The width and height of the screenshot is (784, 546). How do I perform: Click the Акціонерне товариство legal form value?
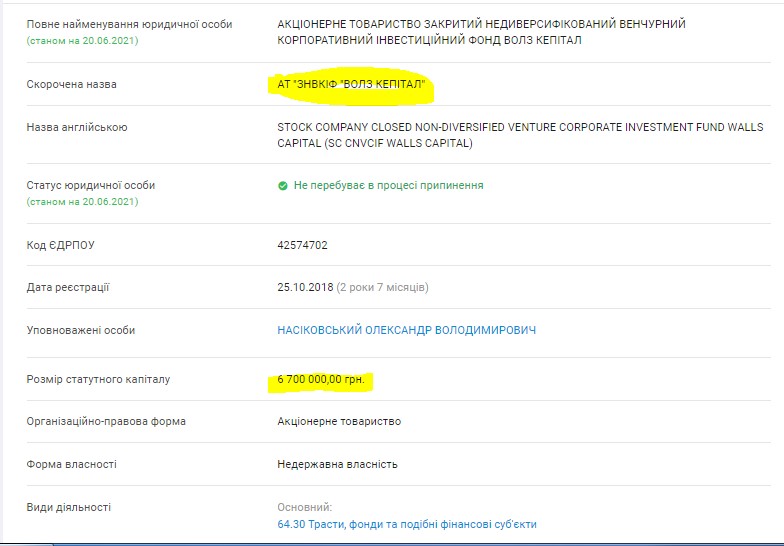(339, 422)
